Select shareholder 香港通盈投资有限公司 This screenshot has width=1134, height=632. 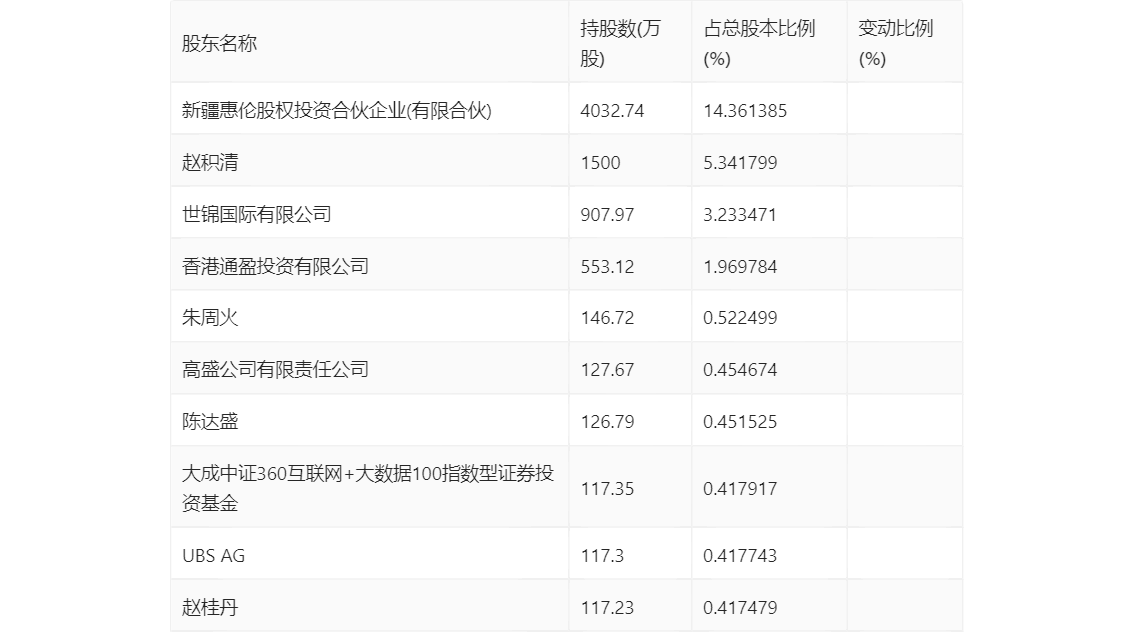[276, 267]
